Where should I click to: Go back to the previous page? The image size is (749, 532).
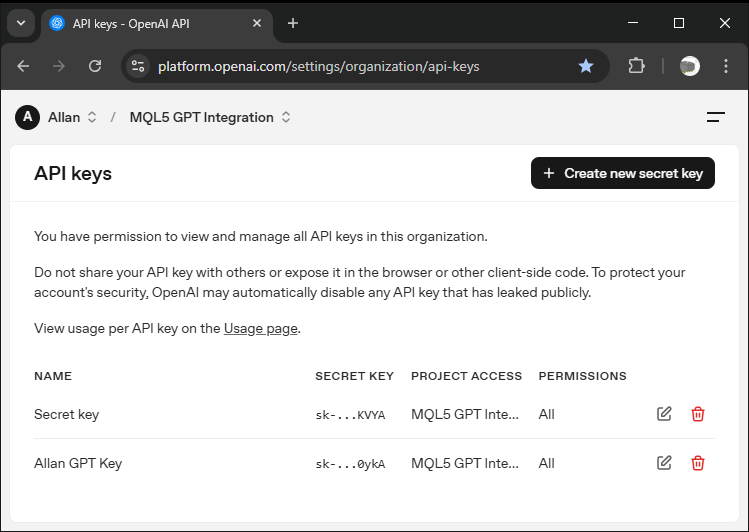point(23,66)
